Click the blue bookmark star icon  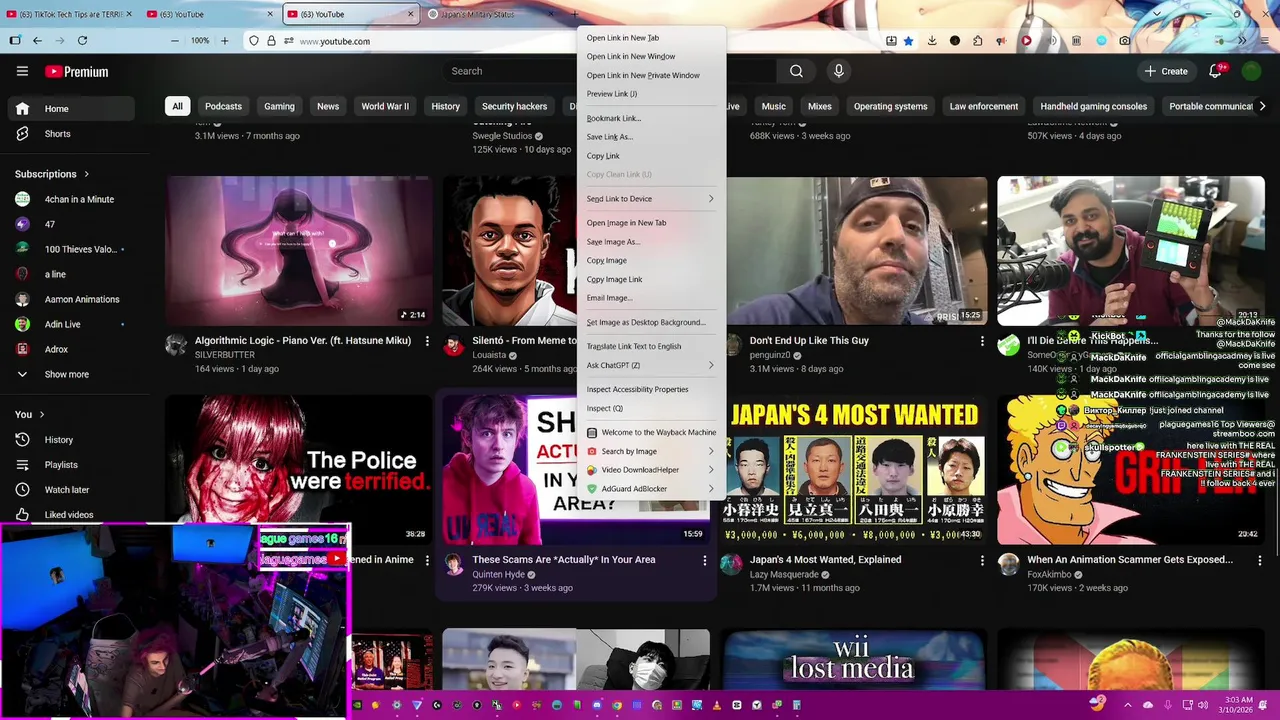908,41
